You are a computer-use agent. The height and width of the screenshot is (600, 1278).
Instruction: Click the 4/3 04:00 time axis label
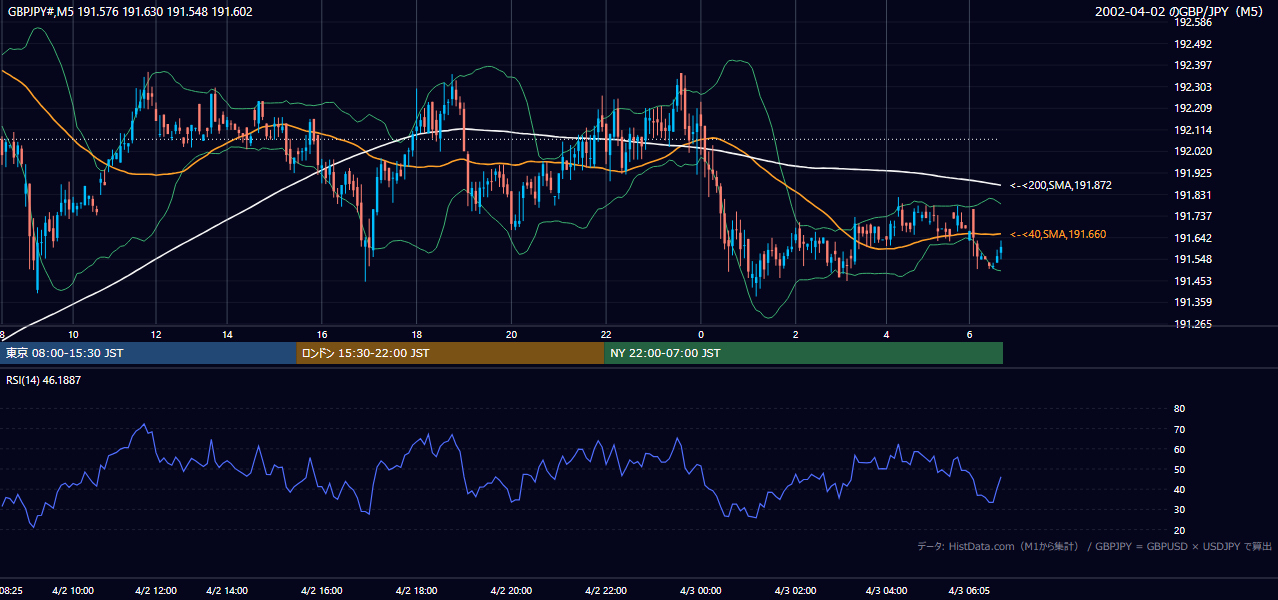tap(887, 591)
